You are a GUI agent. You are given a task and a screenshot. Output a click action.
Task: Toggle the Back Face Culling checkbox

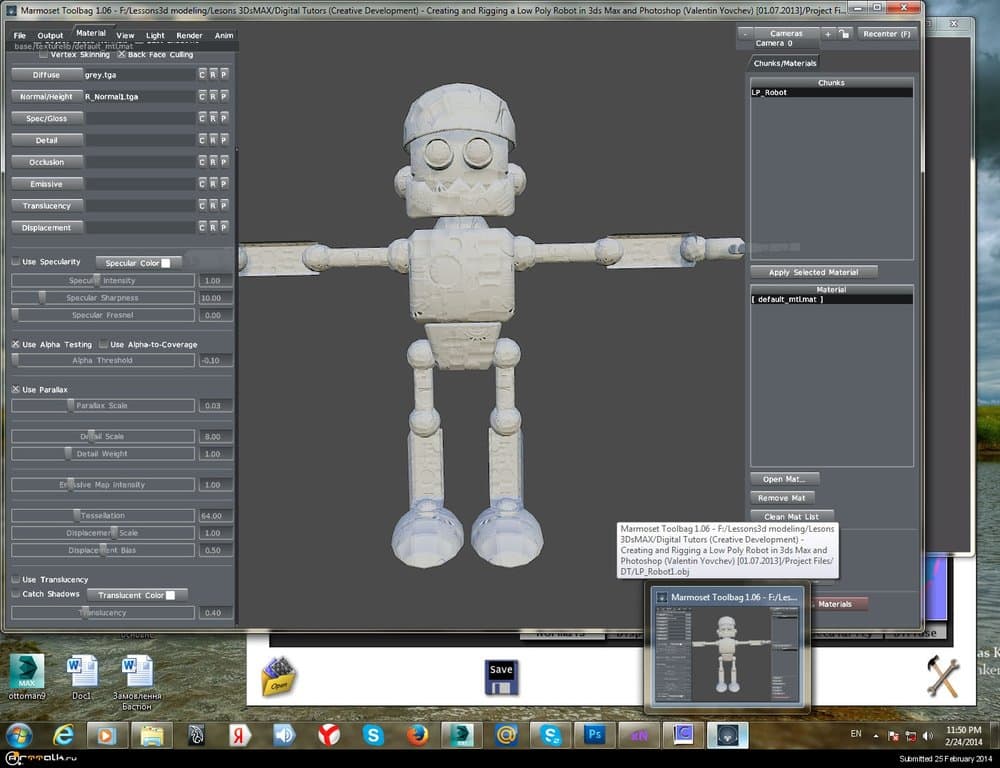click(122, 54)
